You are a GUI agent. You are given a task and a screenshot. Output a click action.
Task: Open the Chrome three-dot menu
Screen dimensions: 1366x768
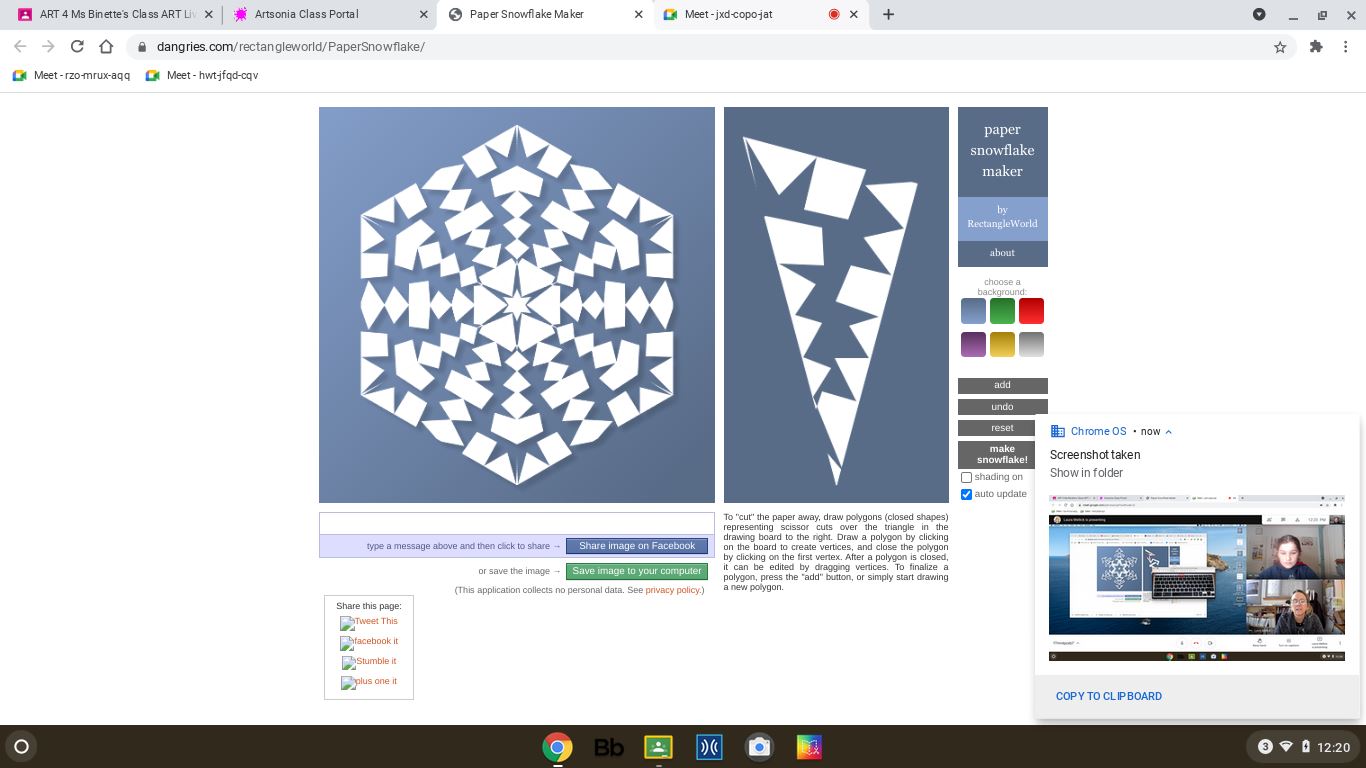click(1346, 47)
